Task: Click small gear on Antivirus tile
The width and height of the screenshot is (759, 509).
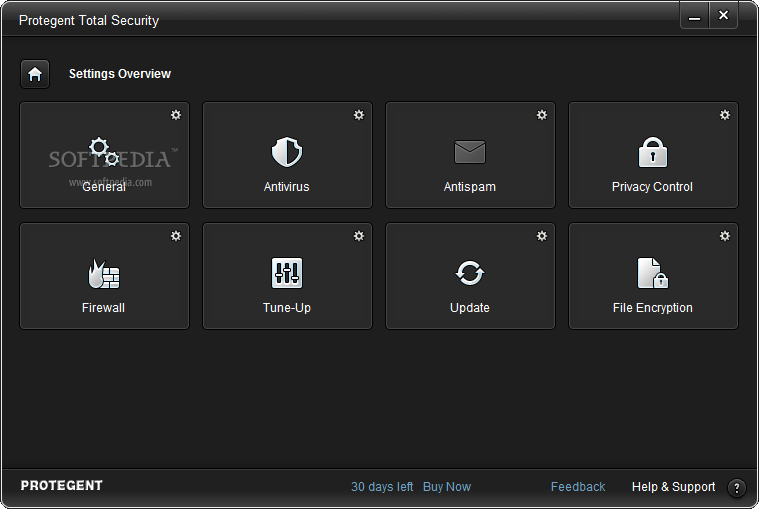Action: coord(359,115)
